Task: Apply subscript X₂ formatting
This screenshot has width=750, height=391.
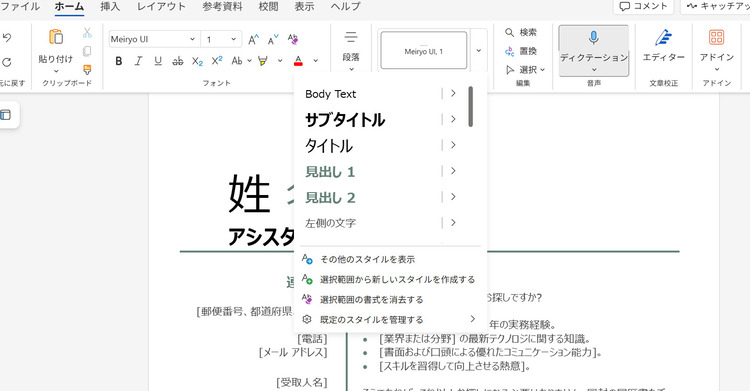Action: [197, 61]
